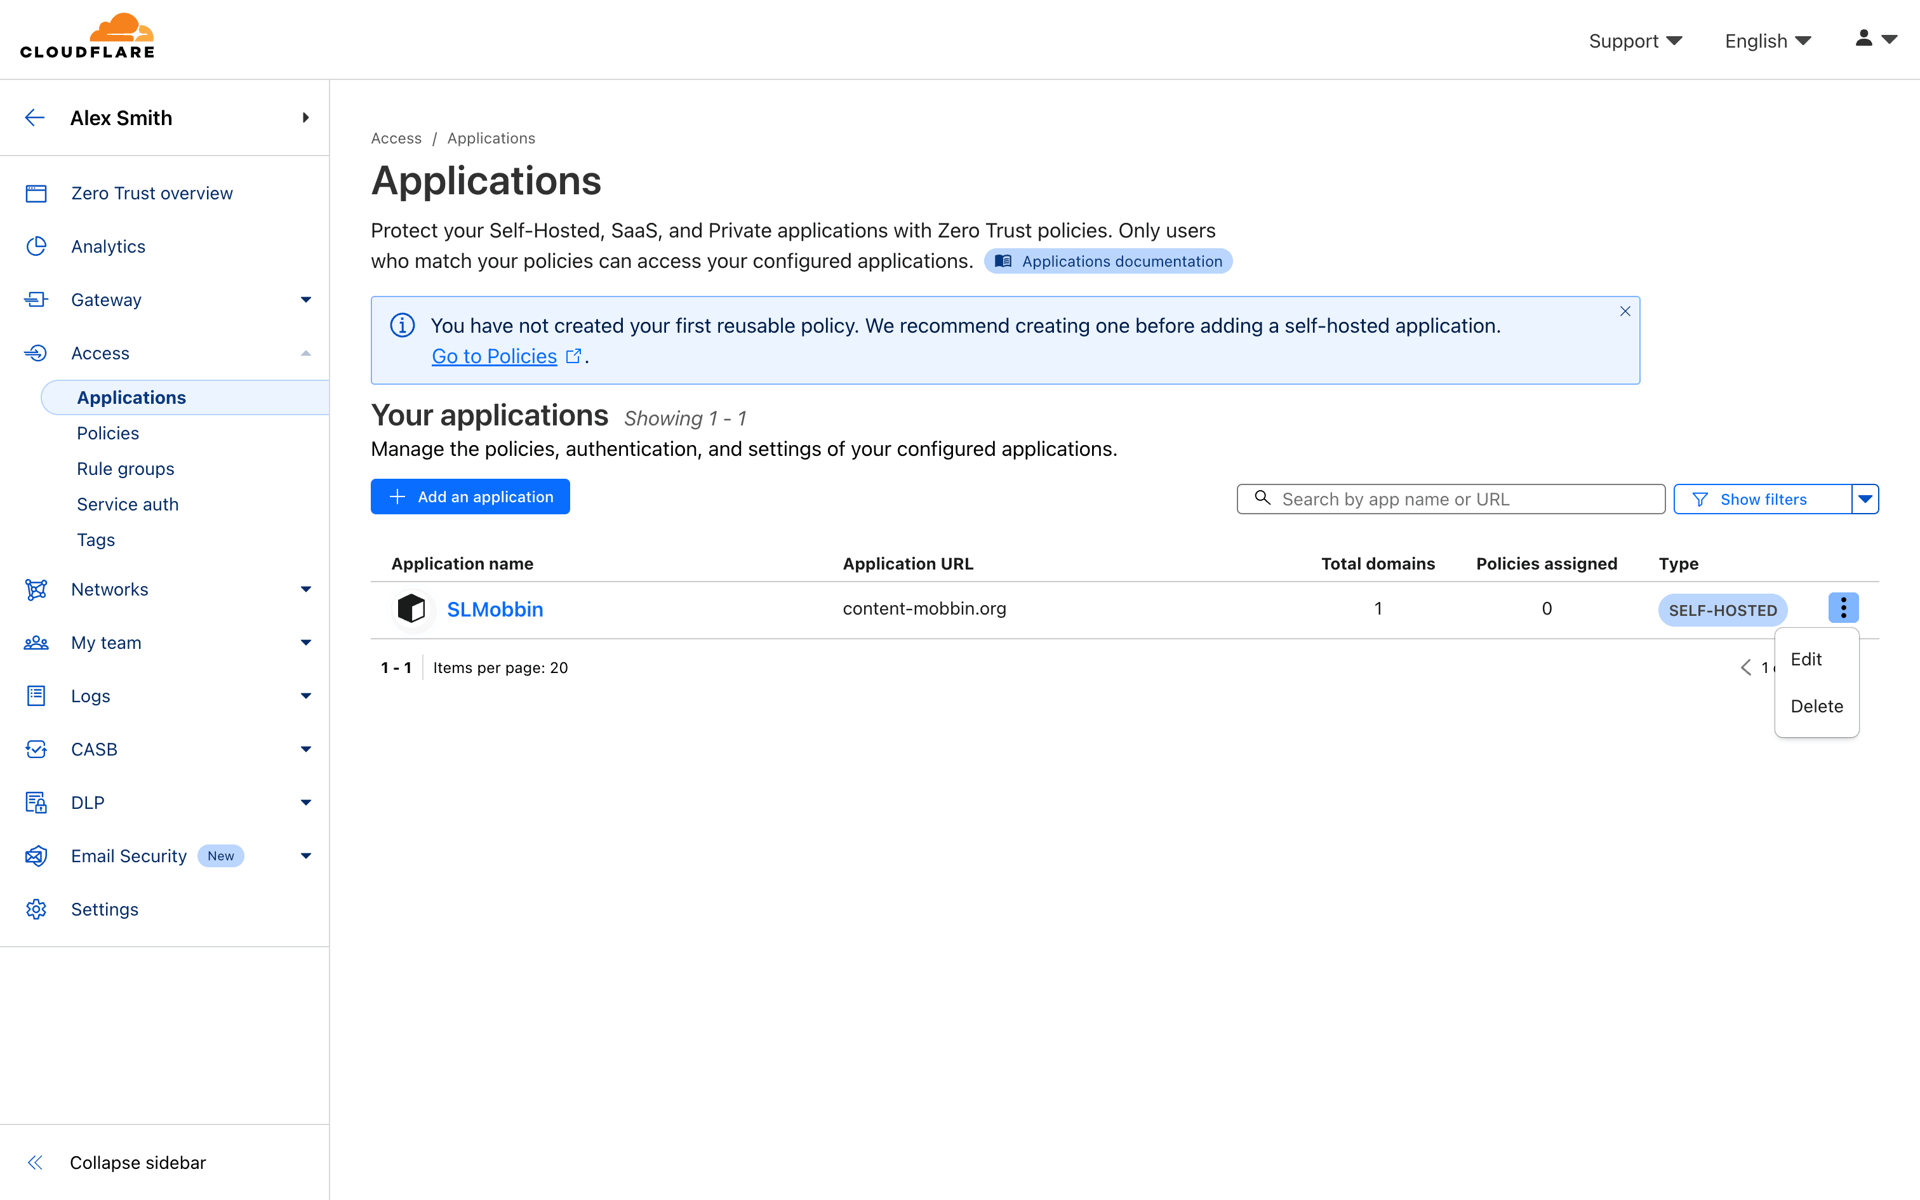This screenshot has width=1920, height=1200.
Task: Select Delete from the context menu
Action: [x=1816, y=706]
